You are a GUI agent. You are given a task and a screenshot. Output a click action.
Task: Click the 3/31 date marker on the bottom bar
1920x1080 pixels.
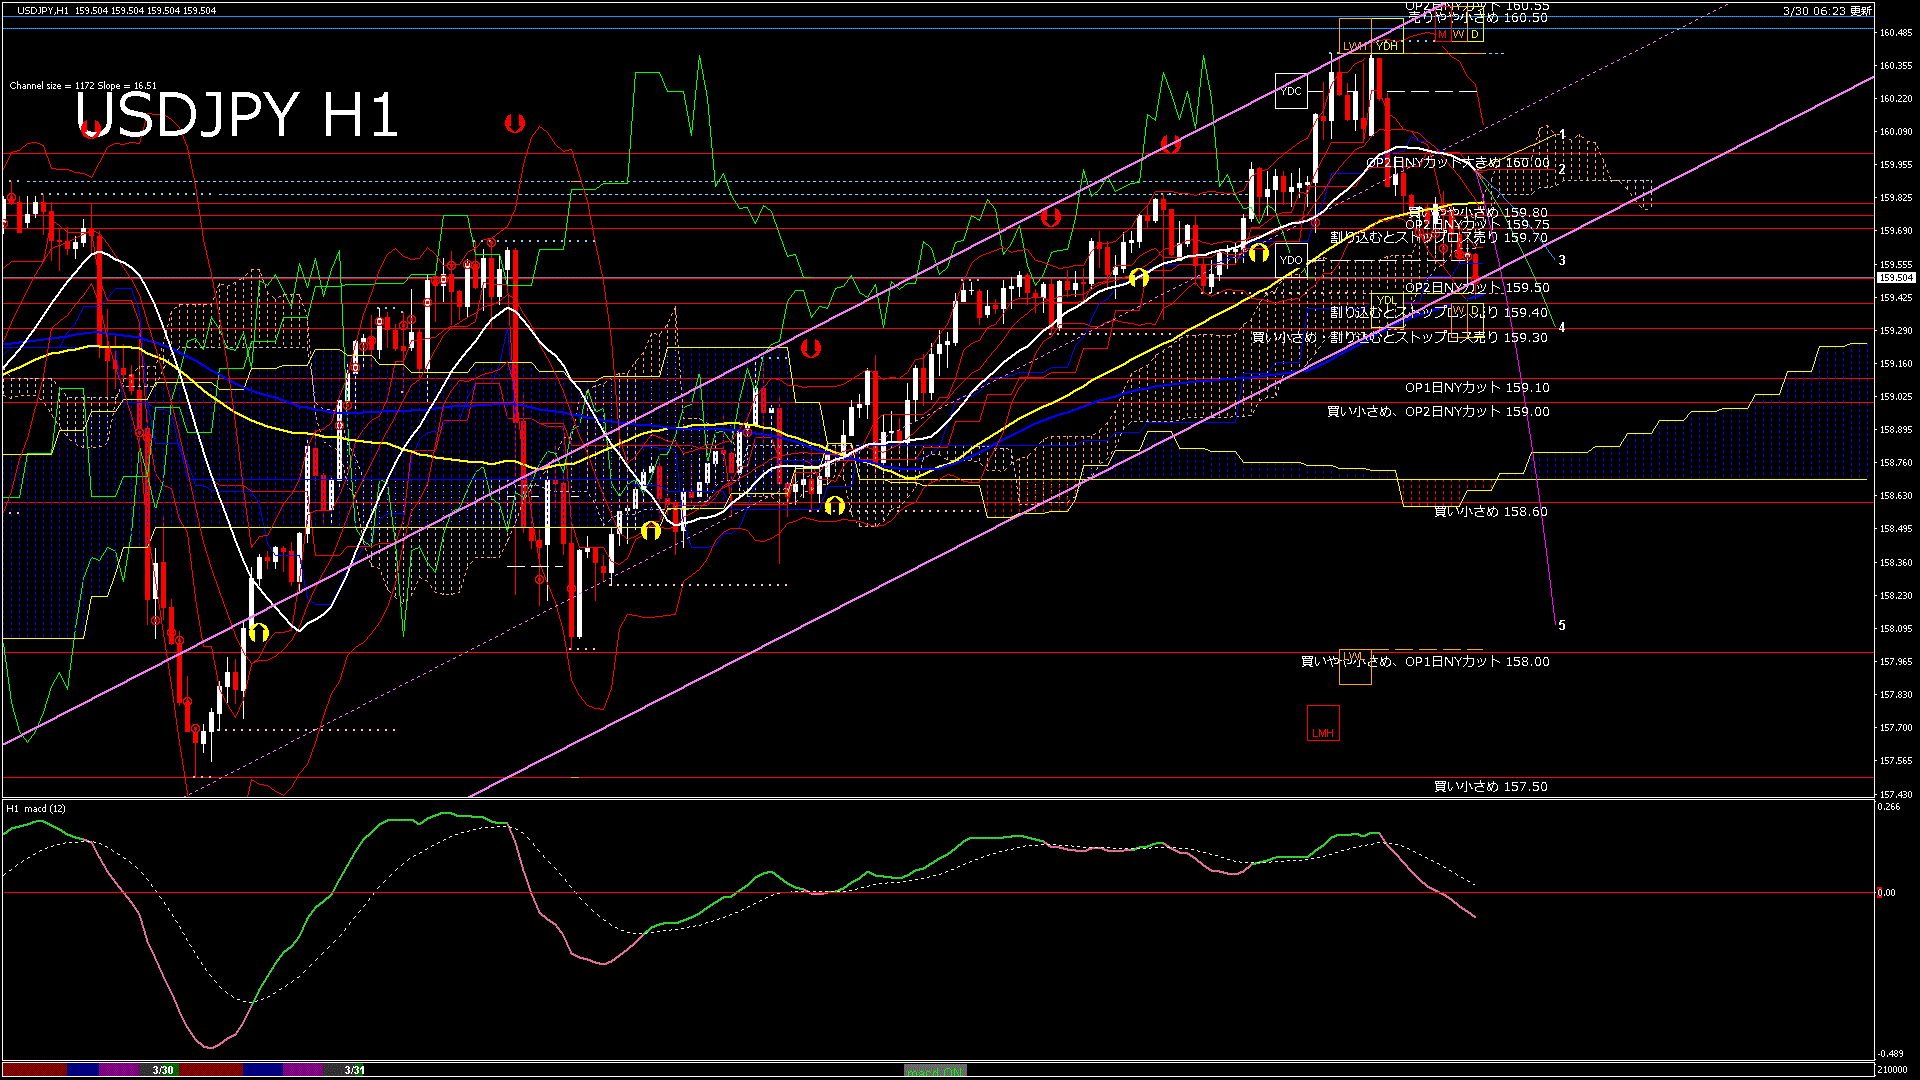tap(352, 1070)
